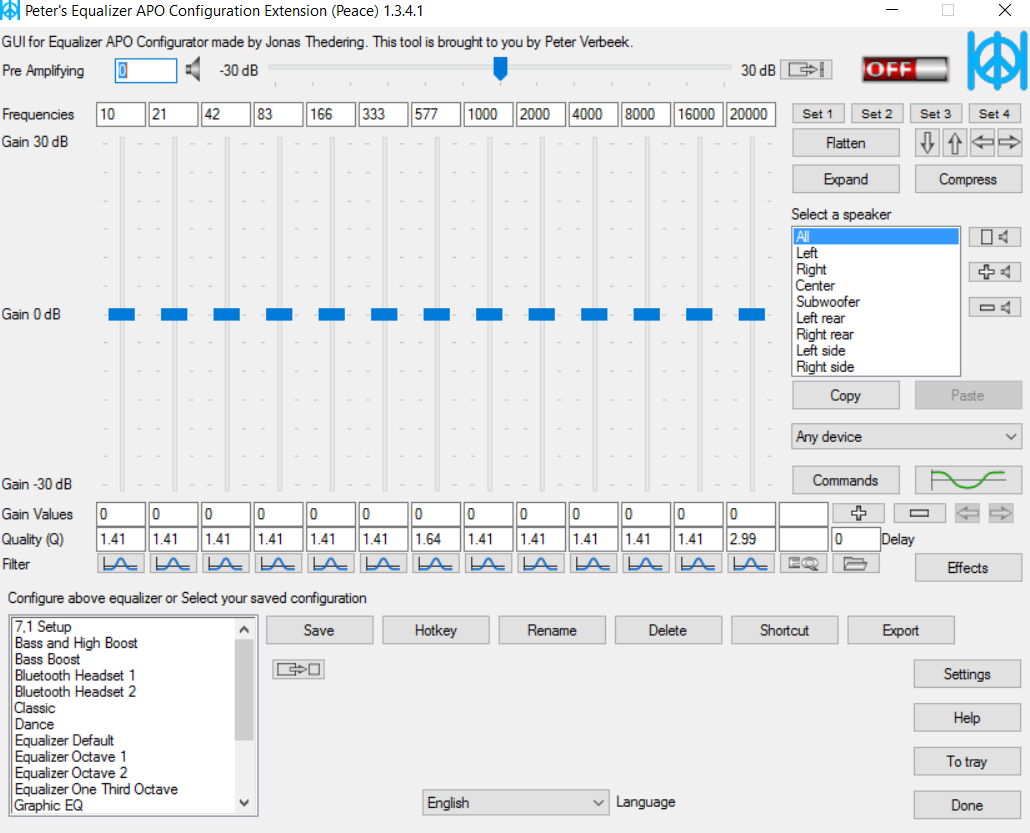Viewport: 1030px width, 833px height.
Task: Click the Flatten button
Action: coord(845,143)
